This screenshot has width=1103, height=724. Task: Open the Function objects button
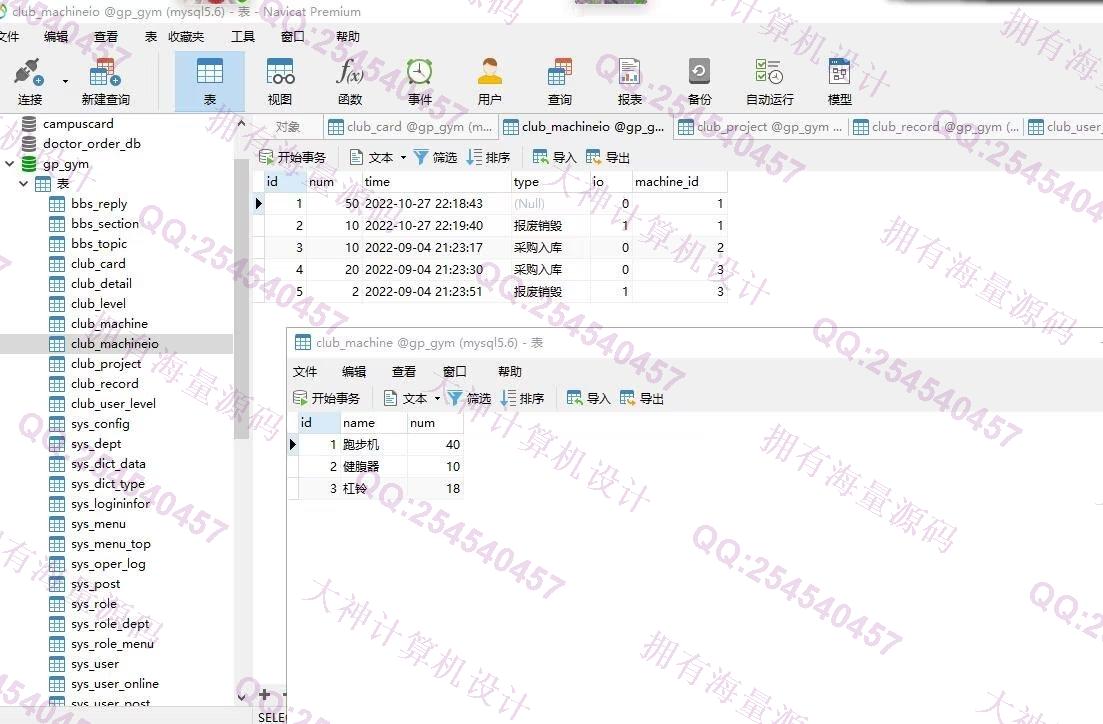[x=350, y=82]
